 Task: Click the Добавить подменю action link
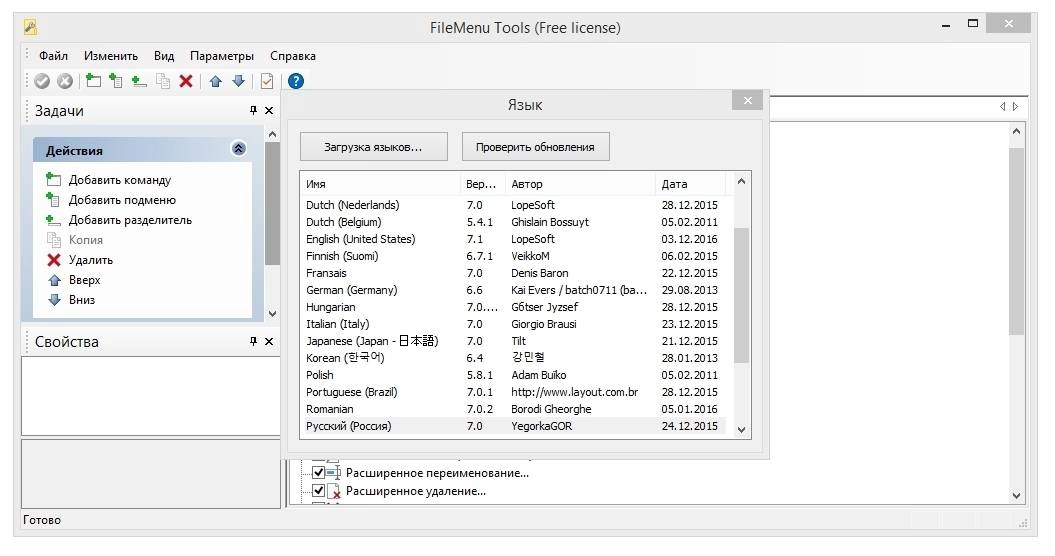(x=122, y=200)
